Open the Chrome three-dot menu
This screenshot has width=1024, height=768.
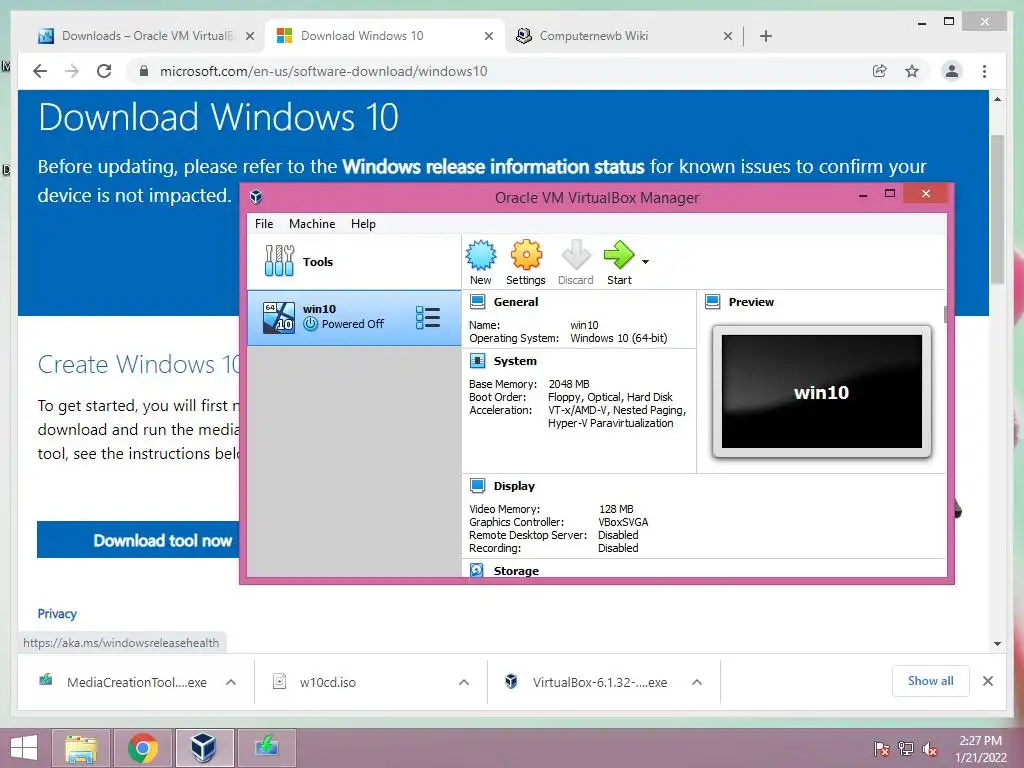pos(984,71)
